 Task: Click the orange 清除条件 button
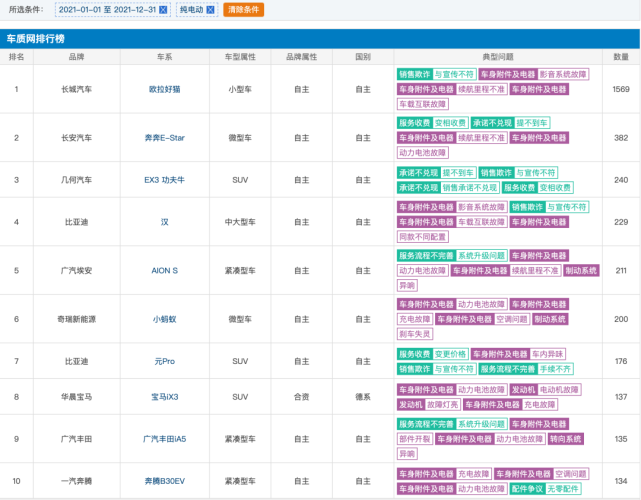pos(243,9)
